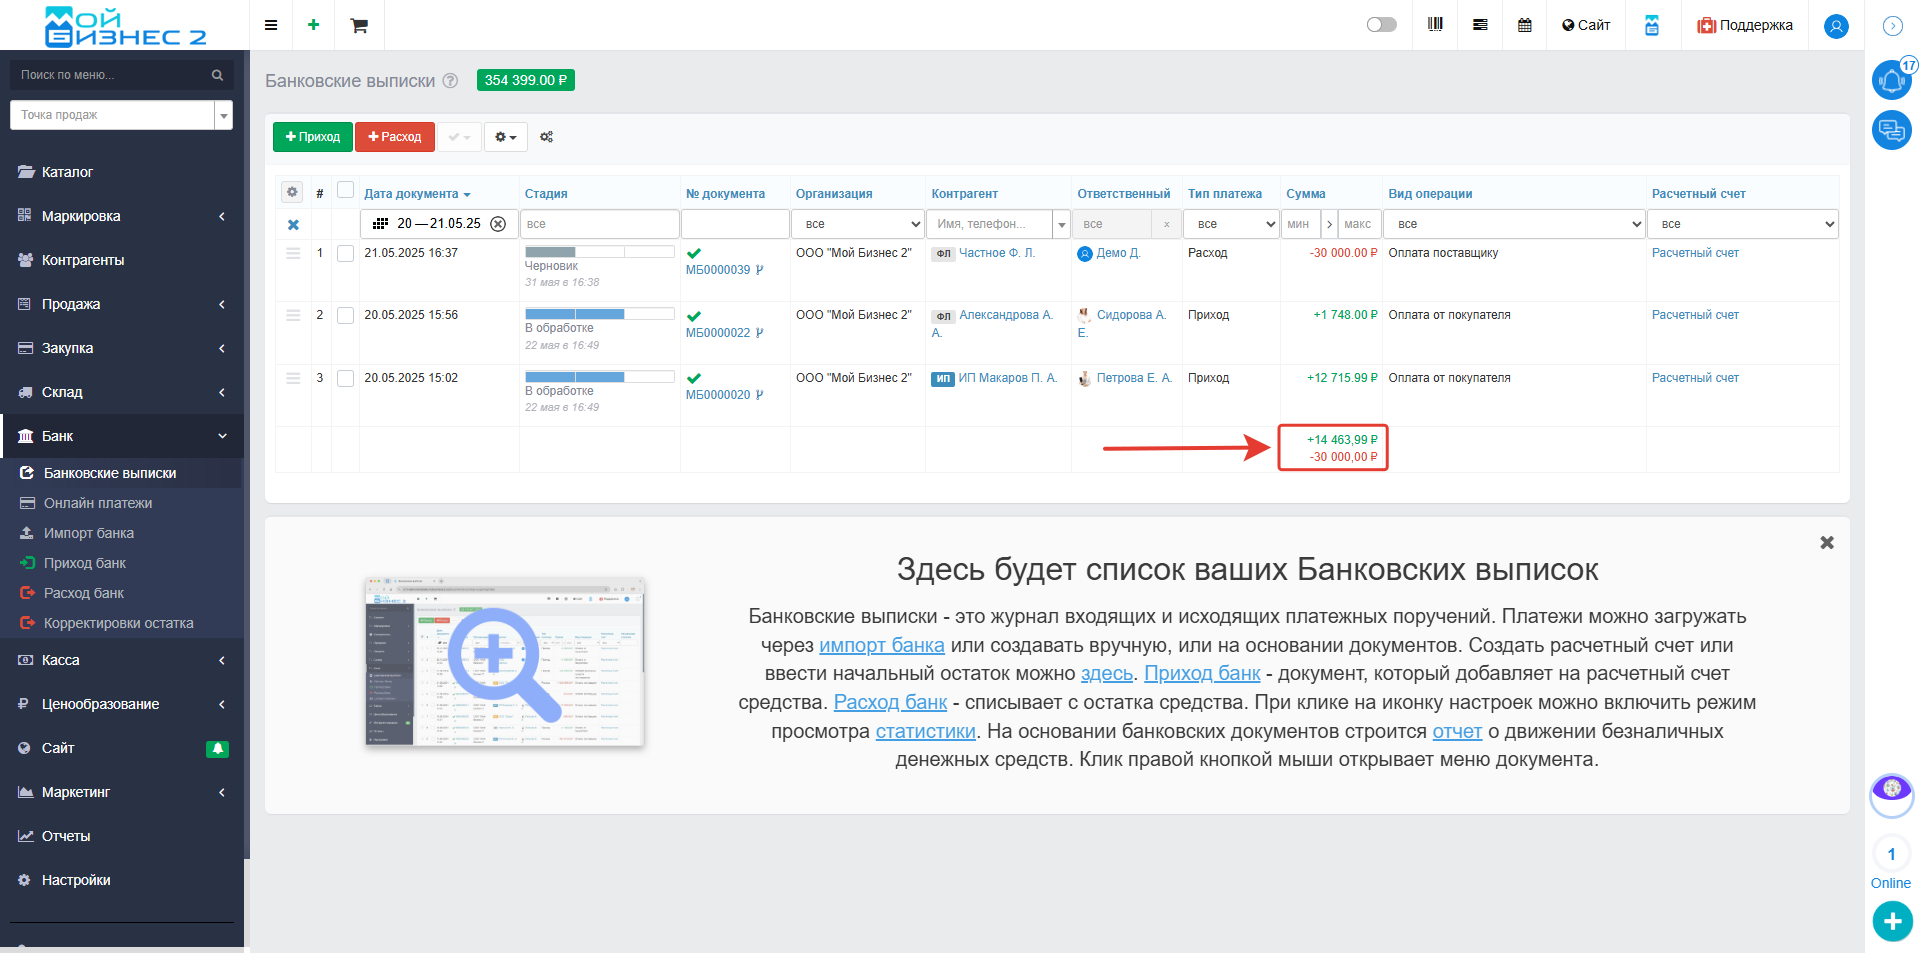Open the chat messages icon
The width and height of the screenshot is (1920, 953).
point(1891,130)
